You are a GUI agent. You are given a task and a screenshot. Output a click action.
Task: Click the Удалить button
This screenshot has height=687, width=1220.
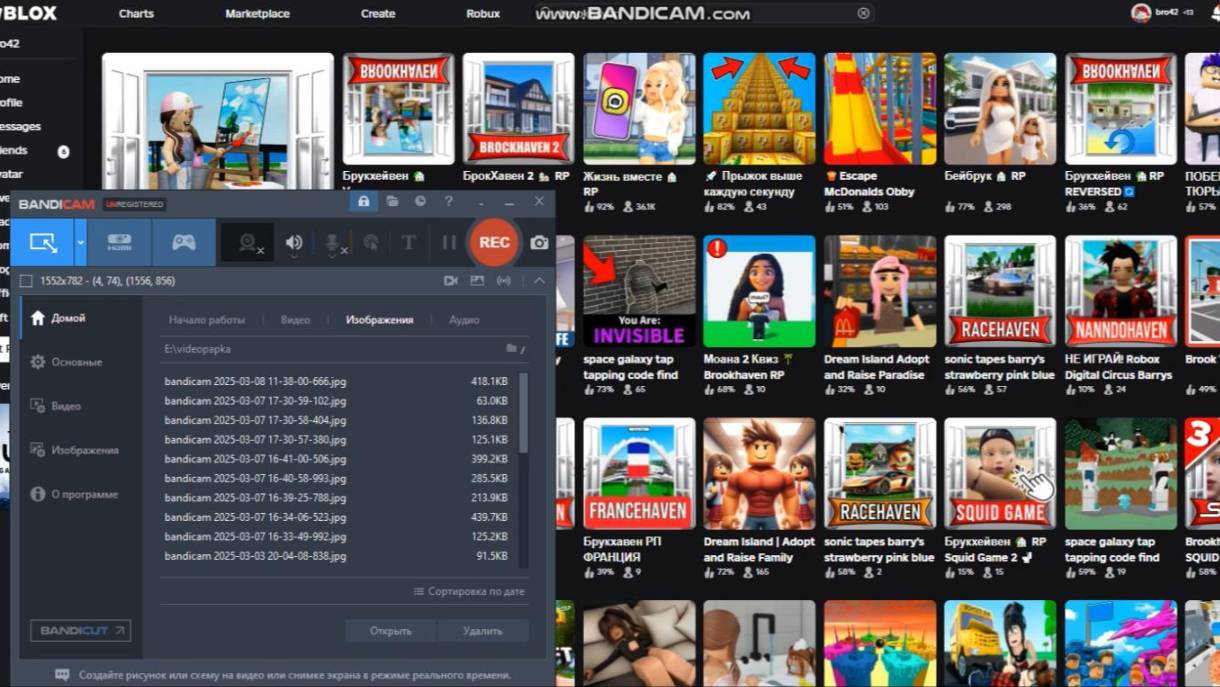483,631
